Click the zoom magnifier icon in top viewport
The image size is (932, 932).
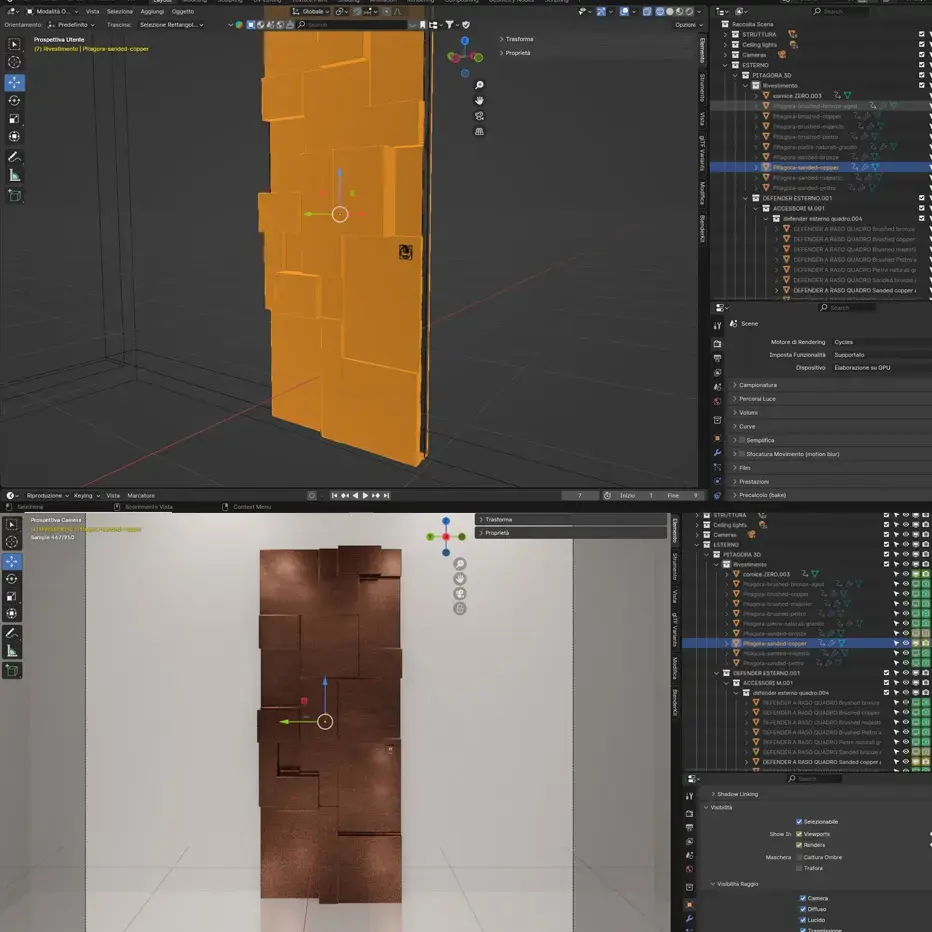[x=479, y=85]
